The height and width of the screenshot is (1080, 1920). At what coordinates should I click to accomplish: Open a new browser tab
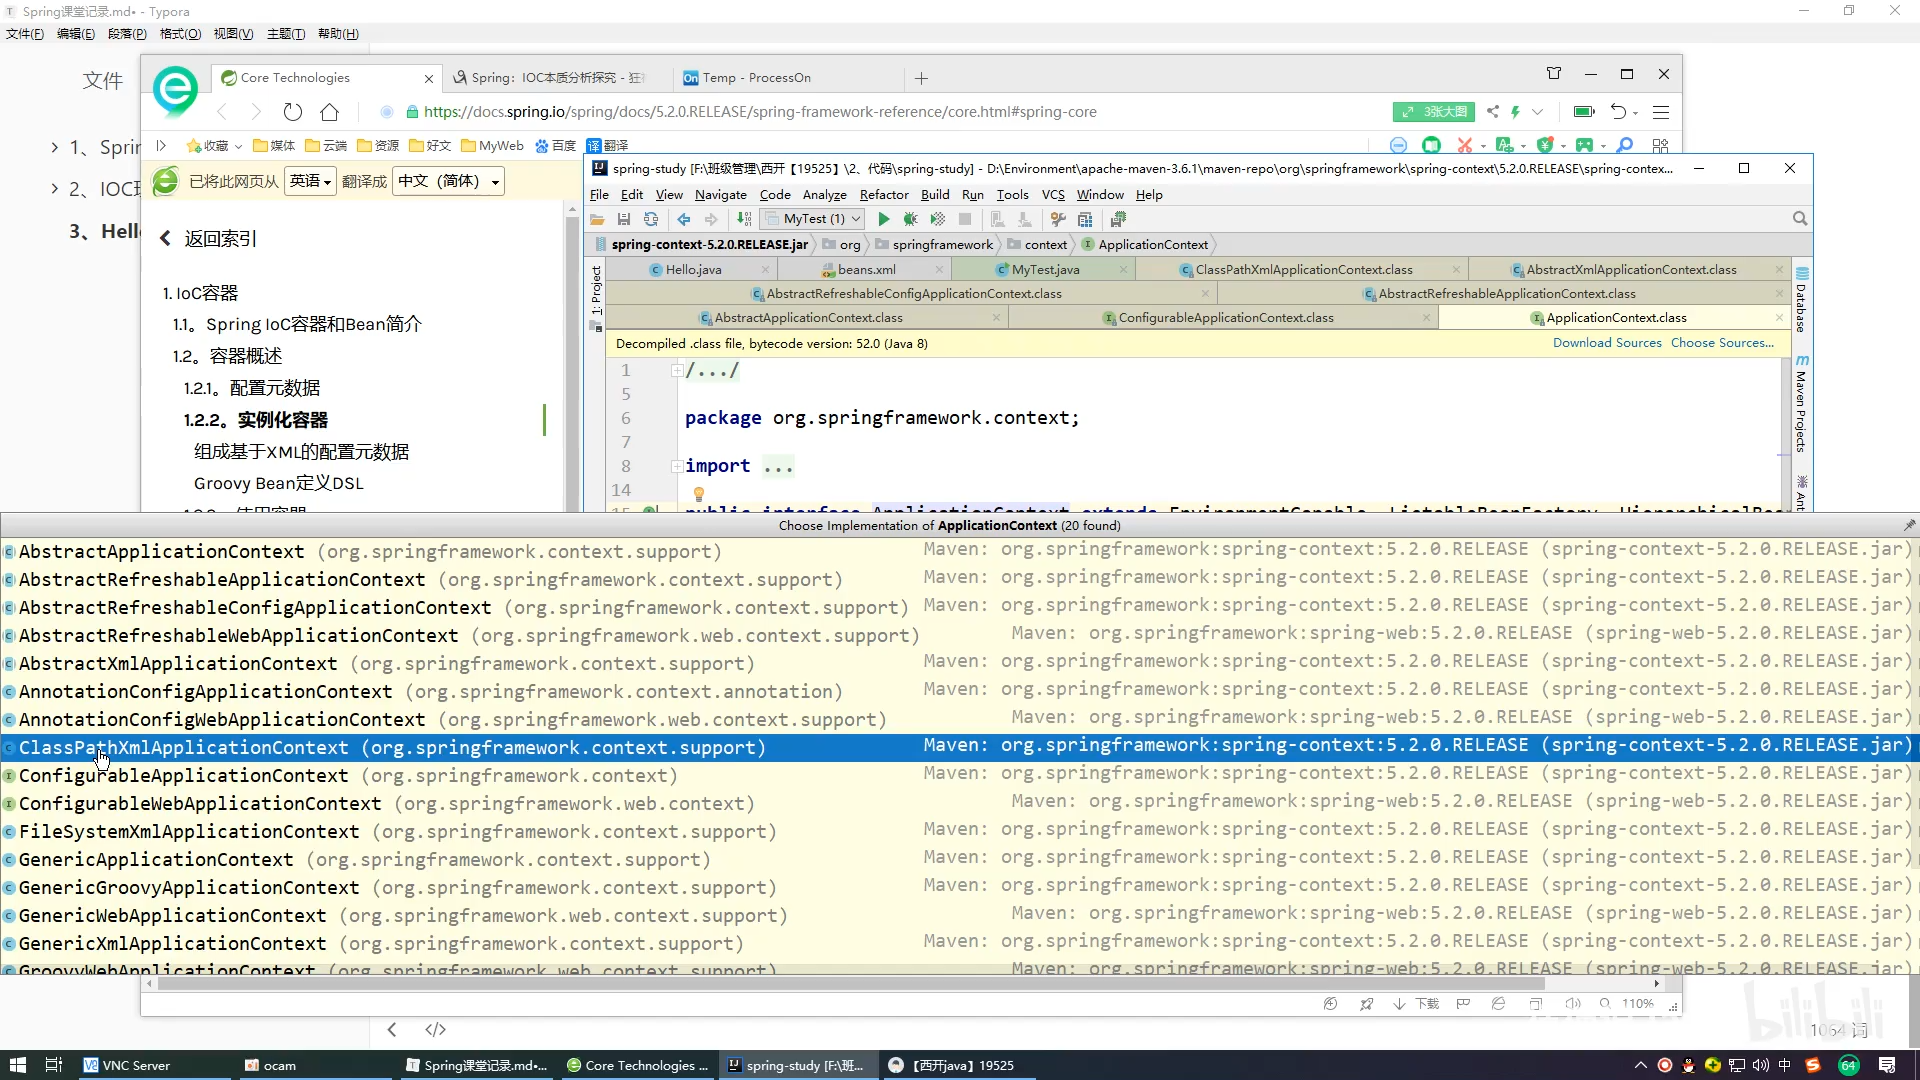click(921, 78)
